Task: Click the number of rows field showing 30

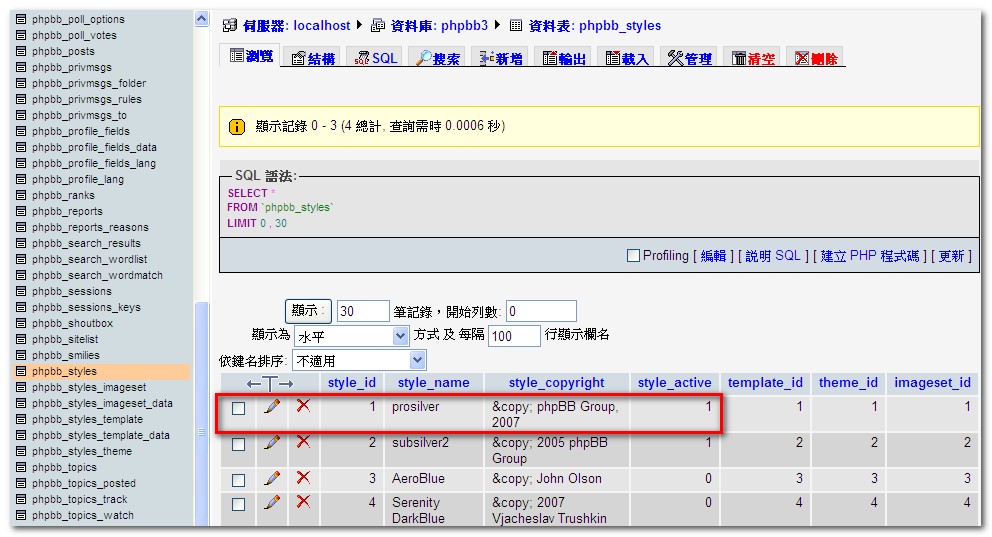Action: 363,311
